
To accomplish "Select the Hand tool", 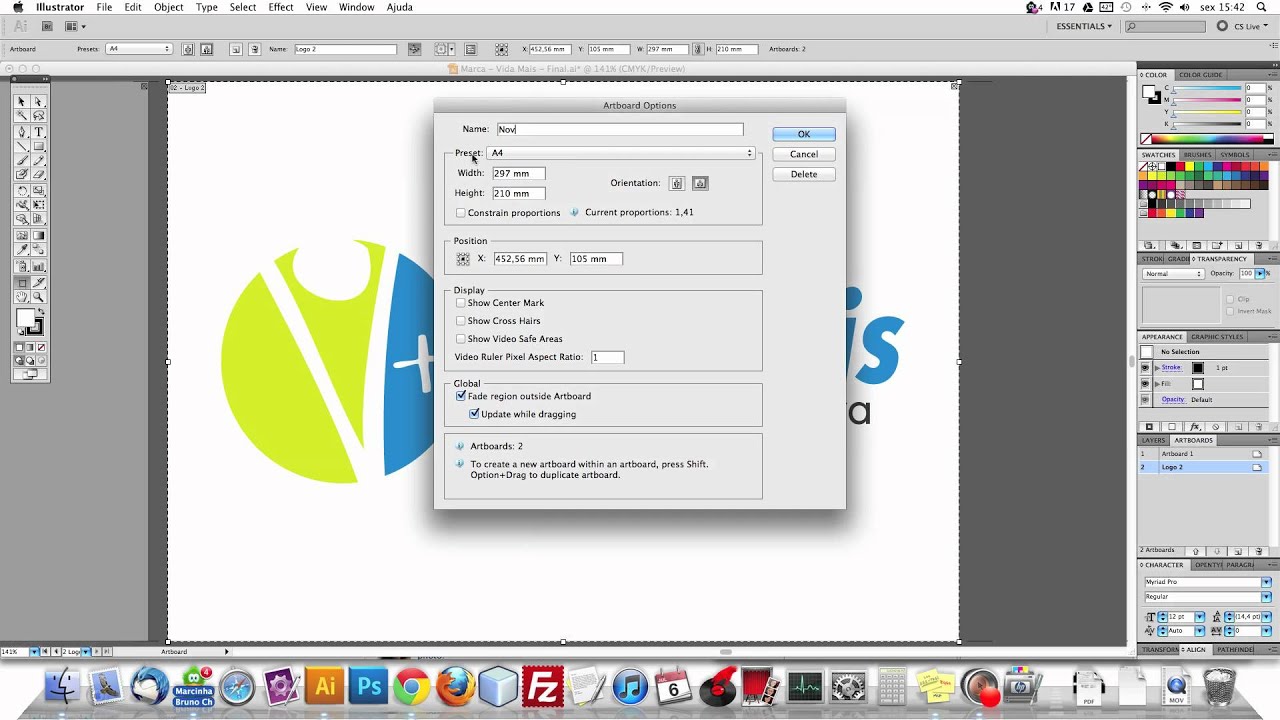I will click(21, 296).
